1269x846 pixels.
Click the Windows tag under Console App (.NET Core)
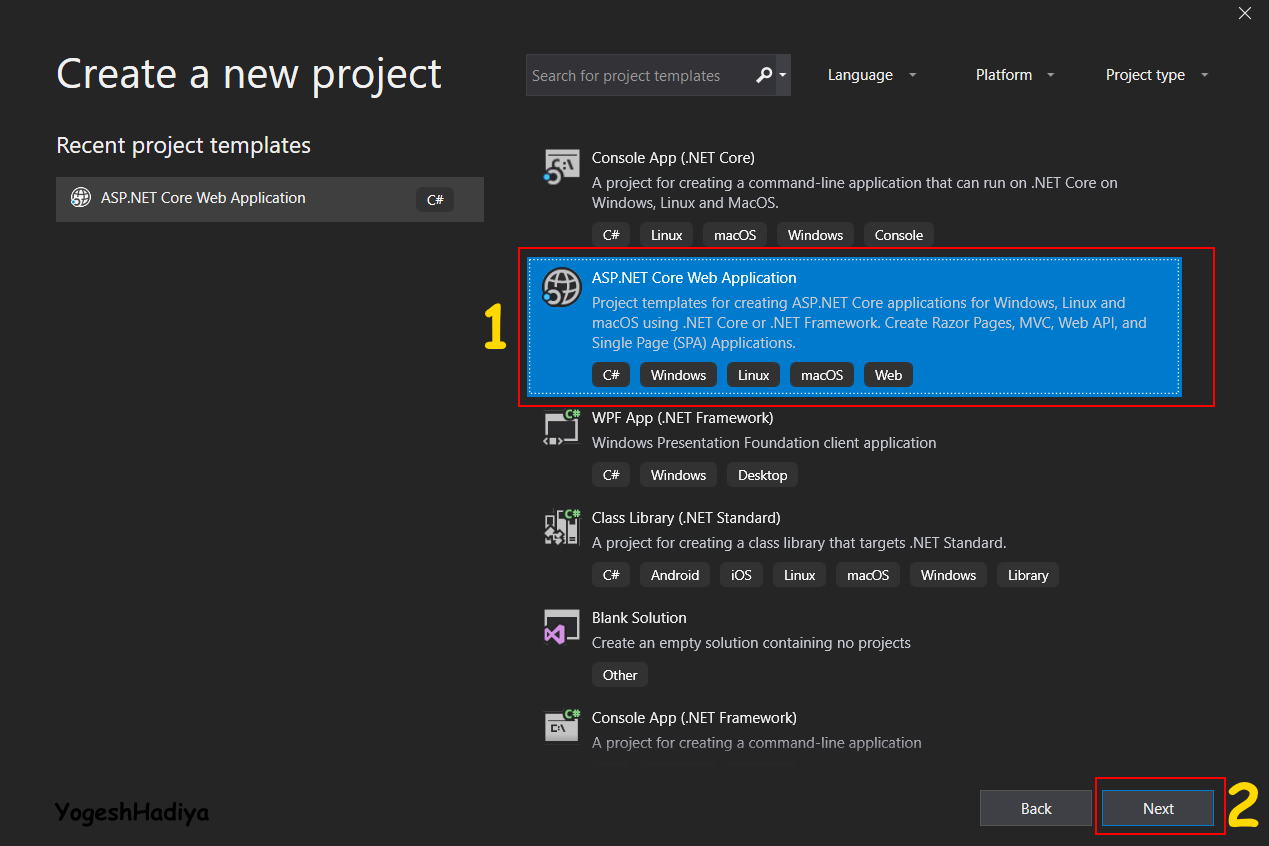coord(815,235)
